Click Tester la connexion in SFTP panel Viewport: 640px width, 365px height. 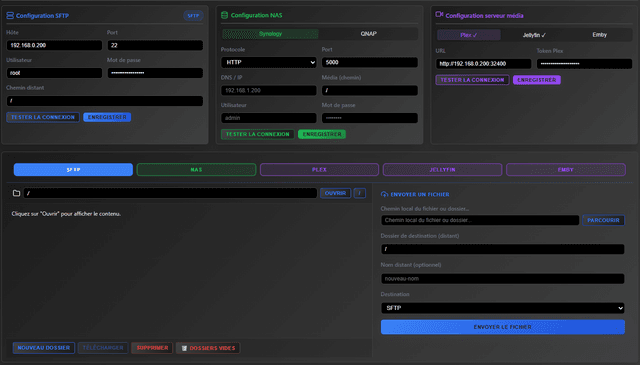point(43,117)
